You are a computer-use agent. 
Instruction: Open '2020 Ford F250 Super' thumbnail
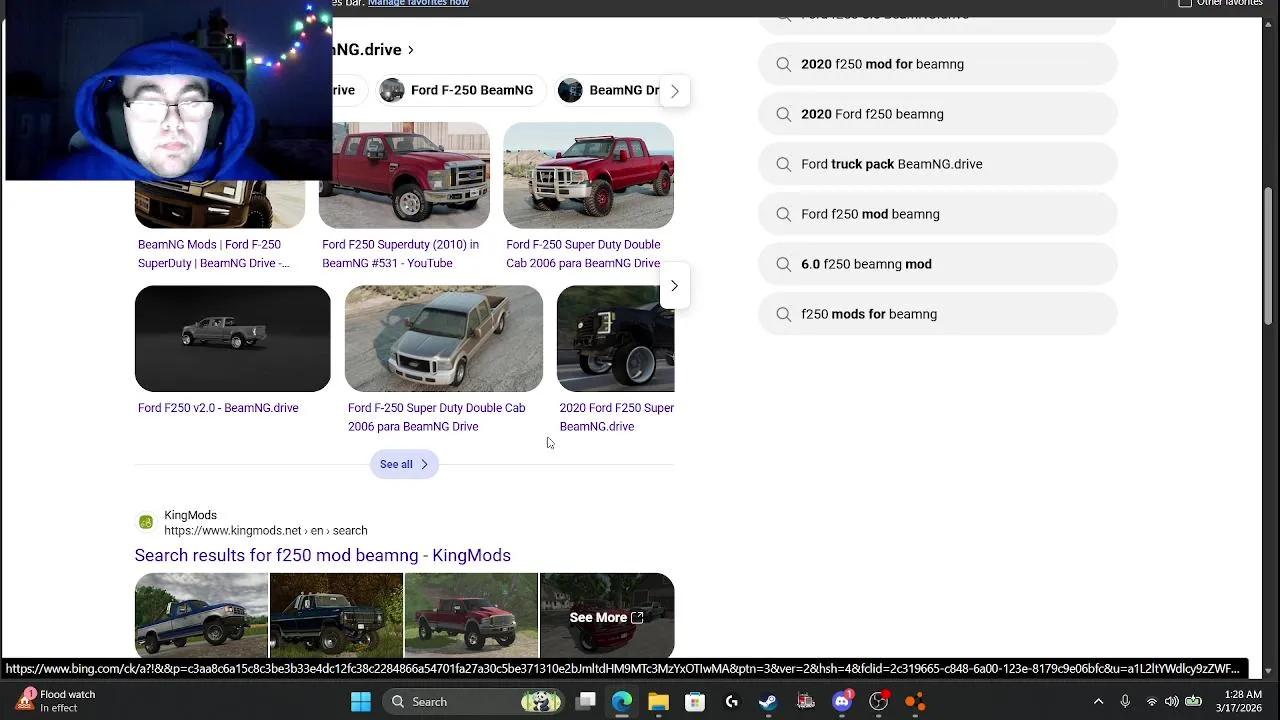coord(615,338)
